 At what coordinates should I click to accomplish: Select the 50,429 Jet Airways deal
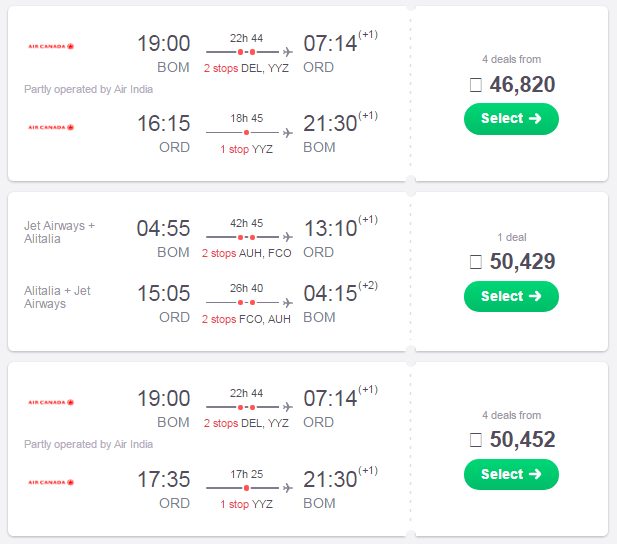click(x=511, y=296)
